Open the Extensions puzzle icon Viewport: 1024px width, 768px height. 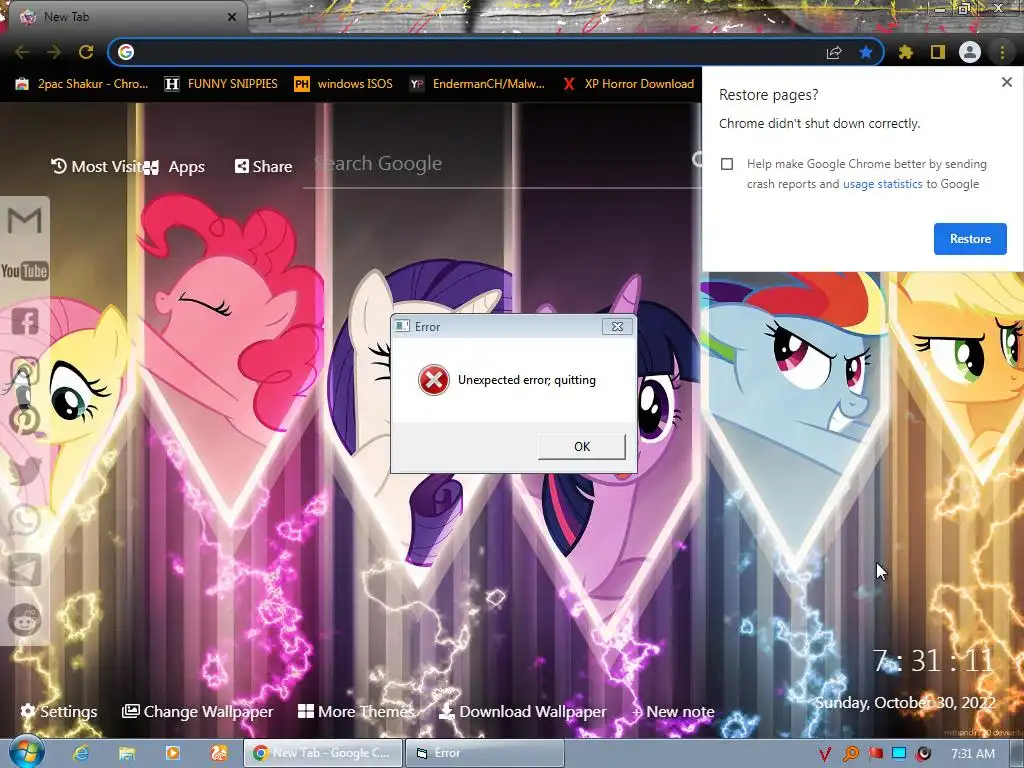point(906,52)
